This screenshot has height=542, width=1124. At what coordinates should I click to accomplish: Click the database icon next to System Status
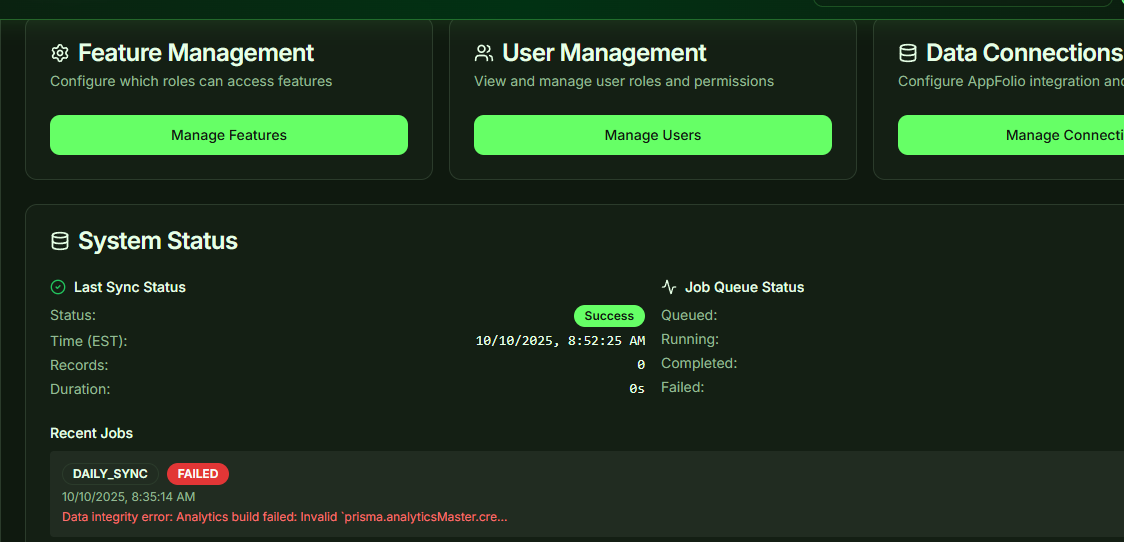click(x=60, y=241)
